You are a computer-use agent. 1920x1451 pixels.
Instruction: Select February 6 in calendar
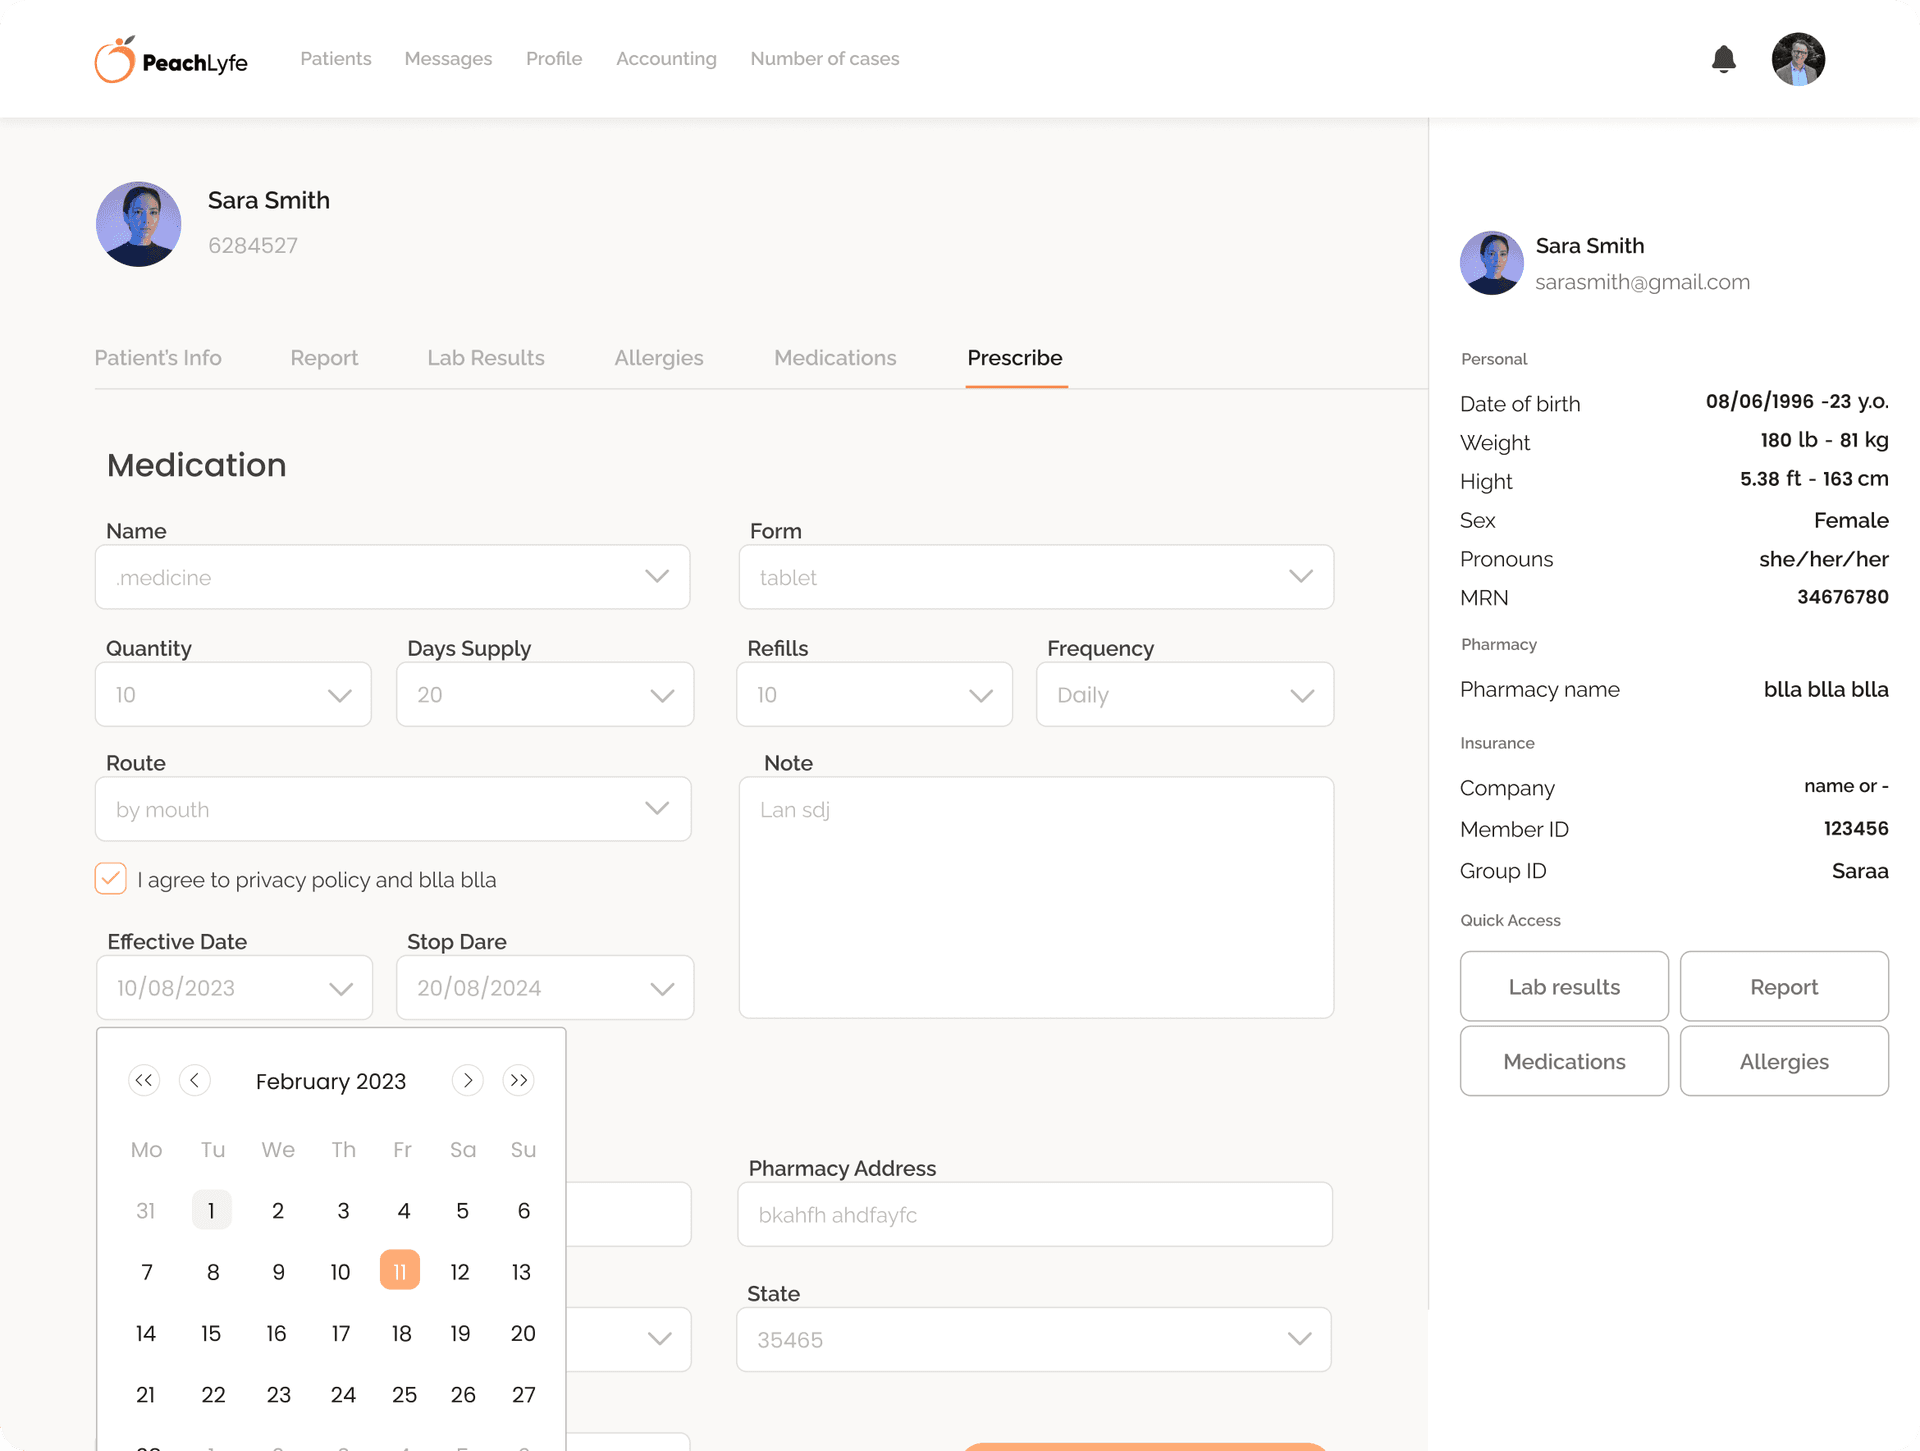[523, 1210]
